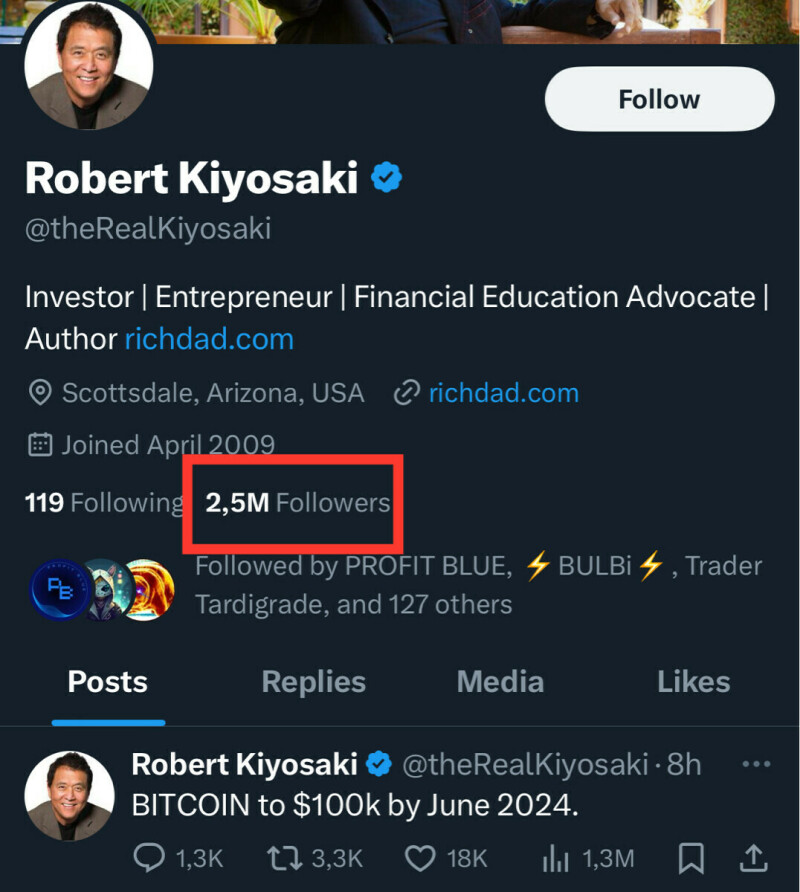Follow Robert Kiyosaki
This screenshot has height=892, width=800.
click(x=659, y=100)
